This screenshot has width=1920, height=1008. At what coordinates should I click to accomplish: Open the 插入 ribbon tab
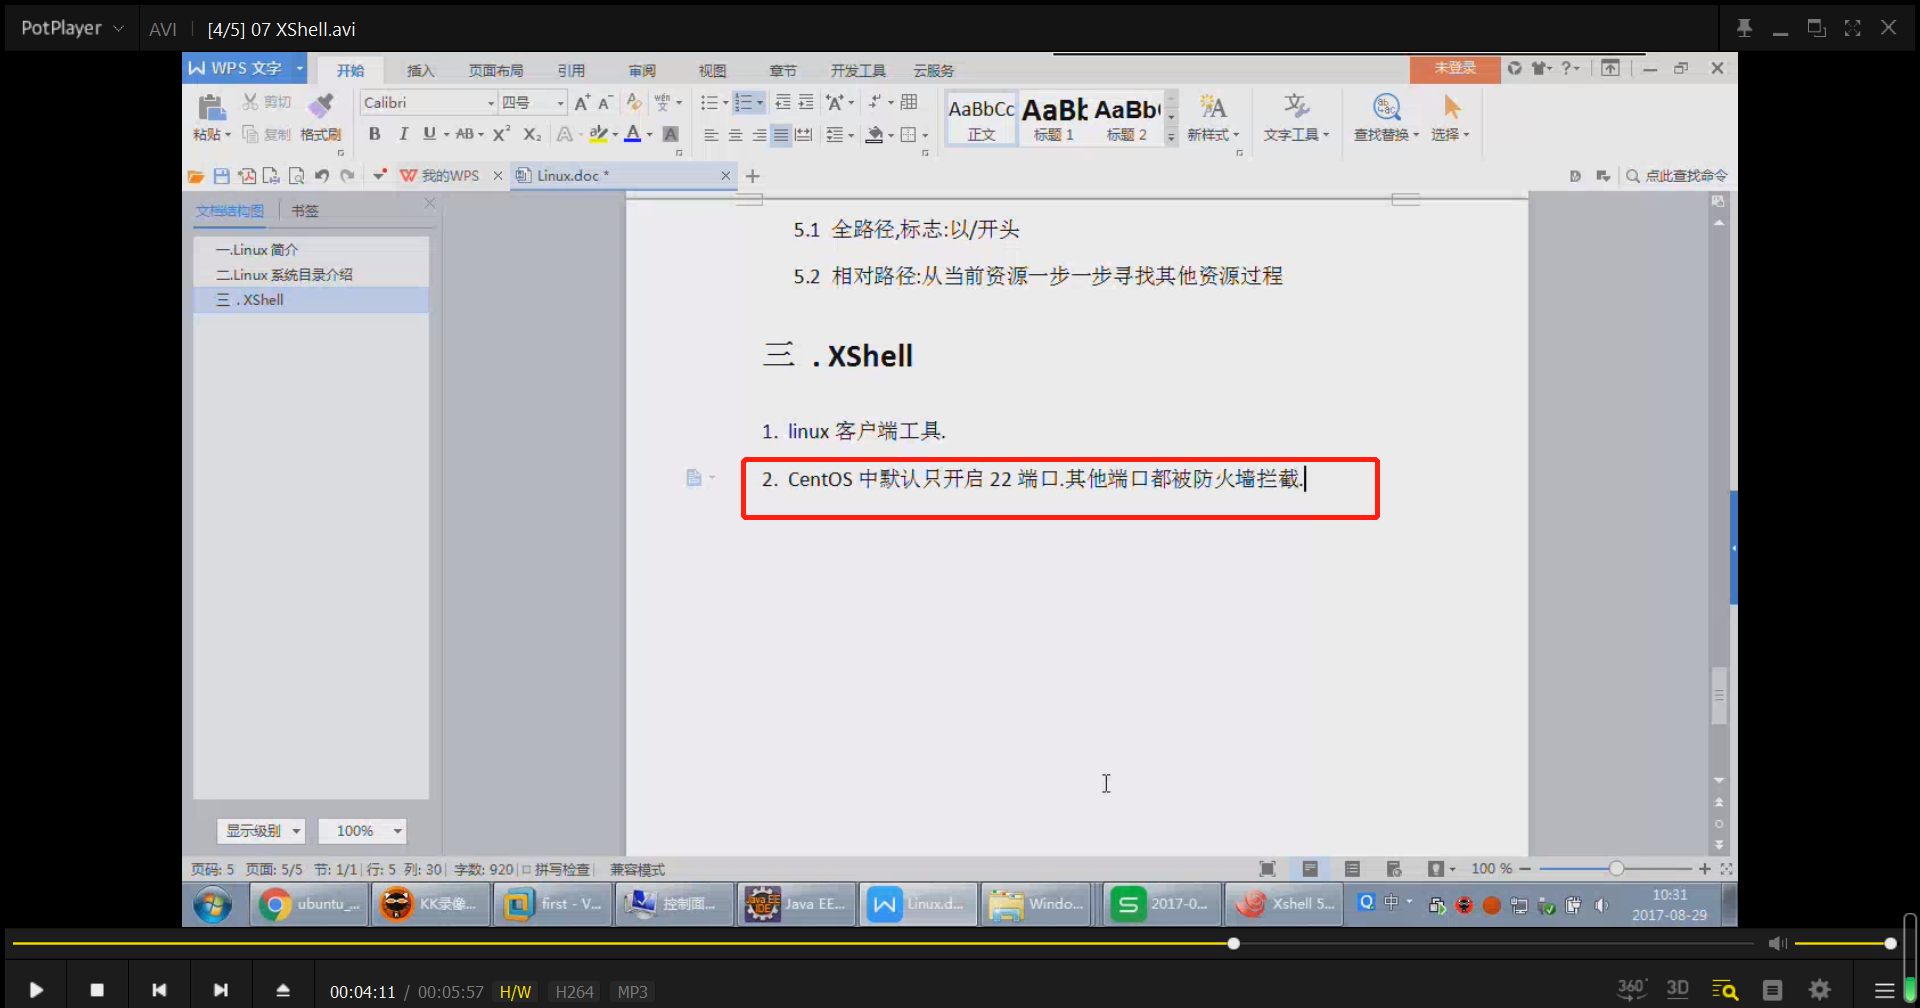pyautogui.click(x=420, y=71)
